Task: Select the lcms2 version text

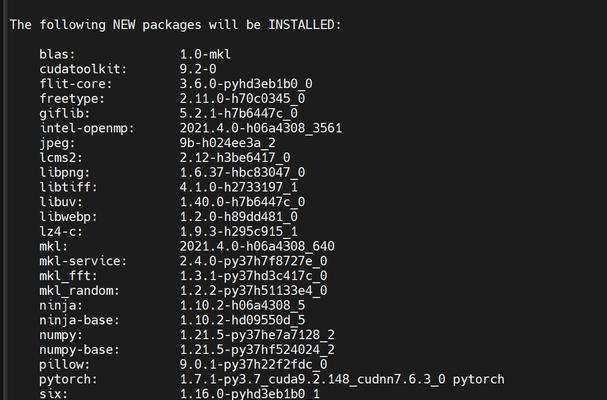Action: point(235,158)
